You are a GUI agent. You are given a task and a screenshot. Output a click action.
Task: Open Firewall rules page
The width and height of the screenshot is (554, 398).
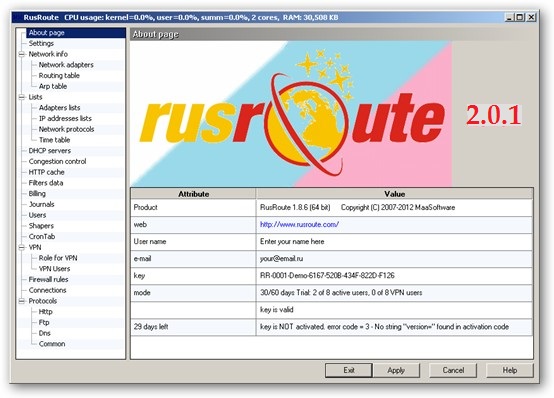click(x=48, y=280)
